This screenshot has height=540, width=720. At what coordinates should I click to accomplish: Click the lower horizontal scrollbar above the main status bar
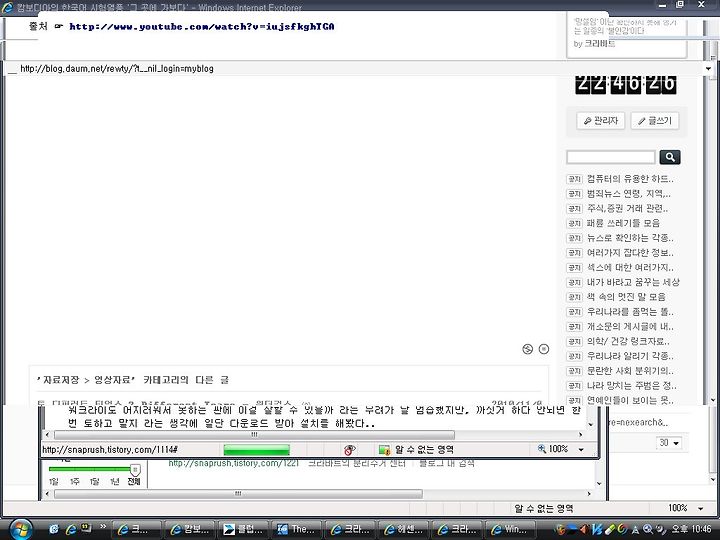pos(238,494)
